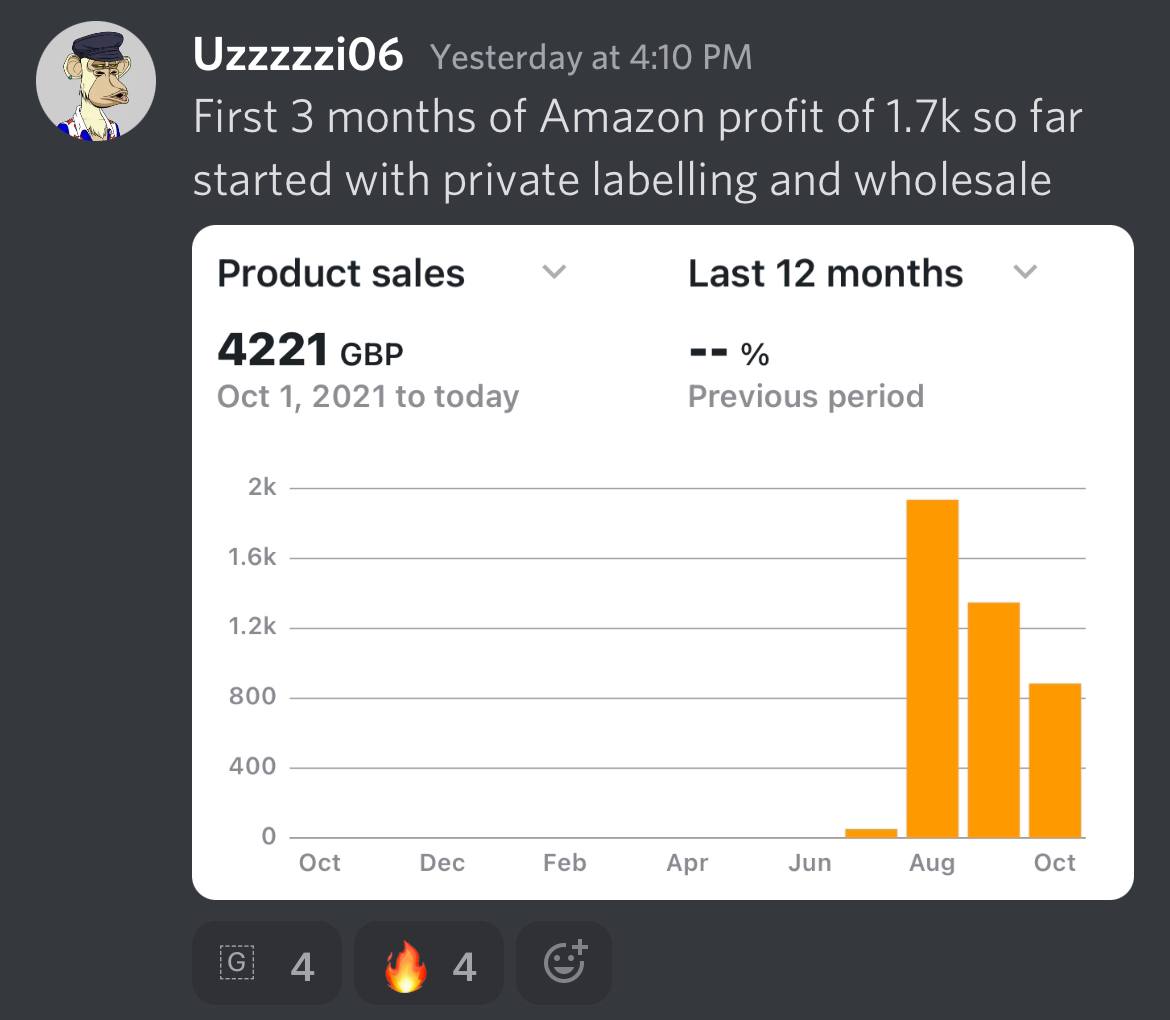1170x1020 pixels.
Task: Click the 4221 GBP total value
Action: (310, 349)
